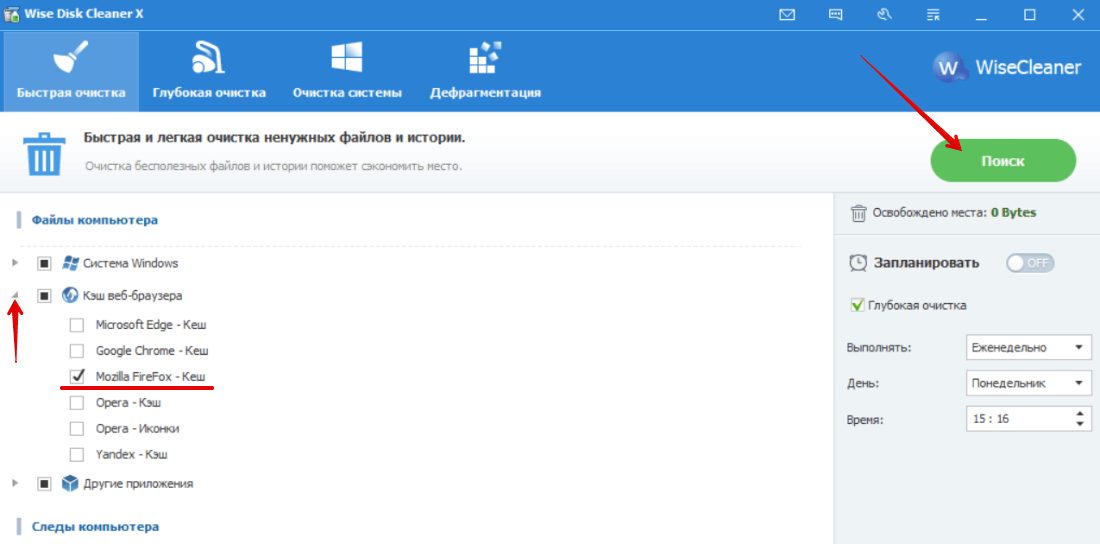Viewport: 1100px width, 544px height.
Task: Check Microsoft Edge - Кеш
Action: (77, 325)
